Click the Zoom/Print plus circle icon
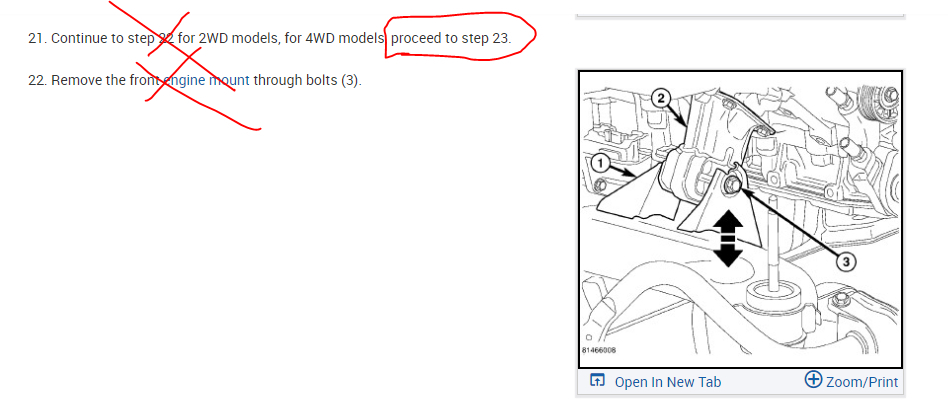Viewport: 948px width, 400px height. [814, 379]
